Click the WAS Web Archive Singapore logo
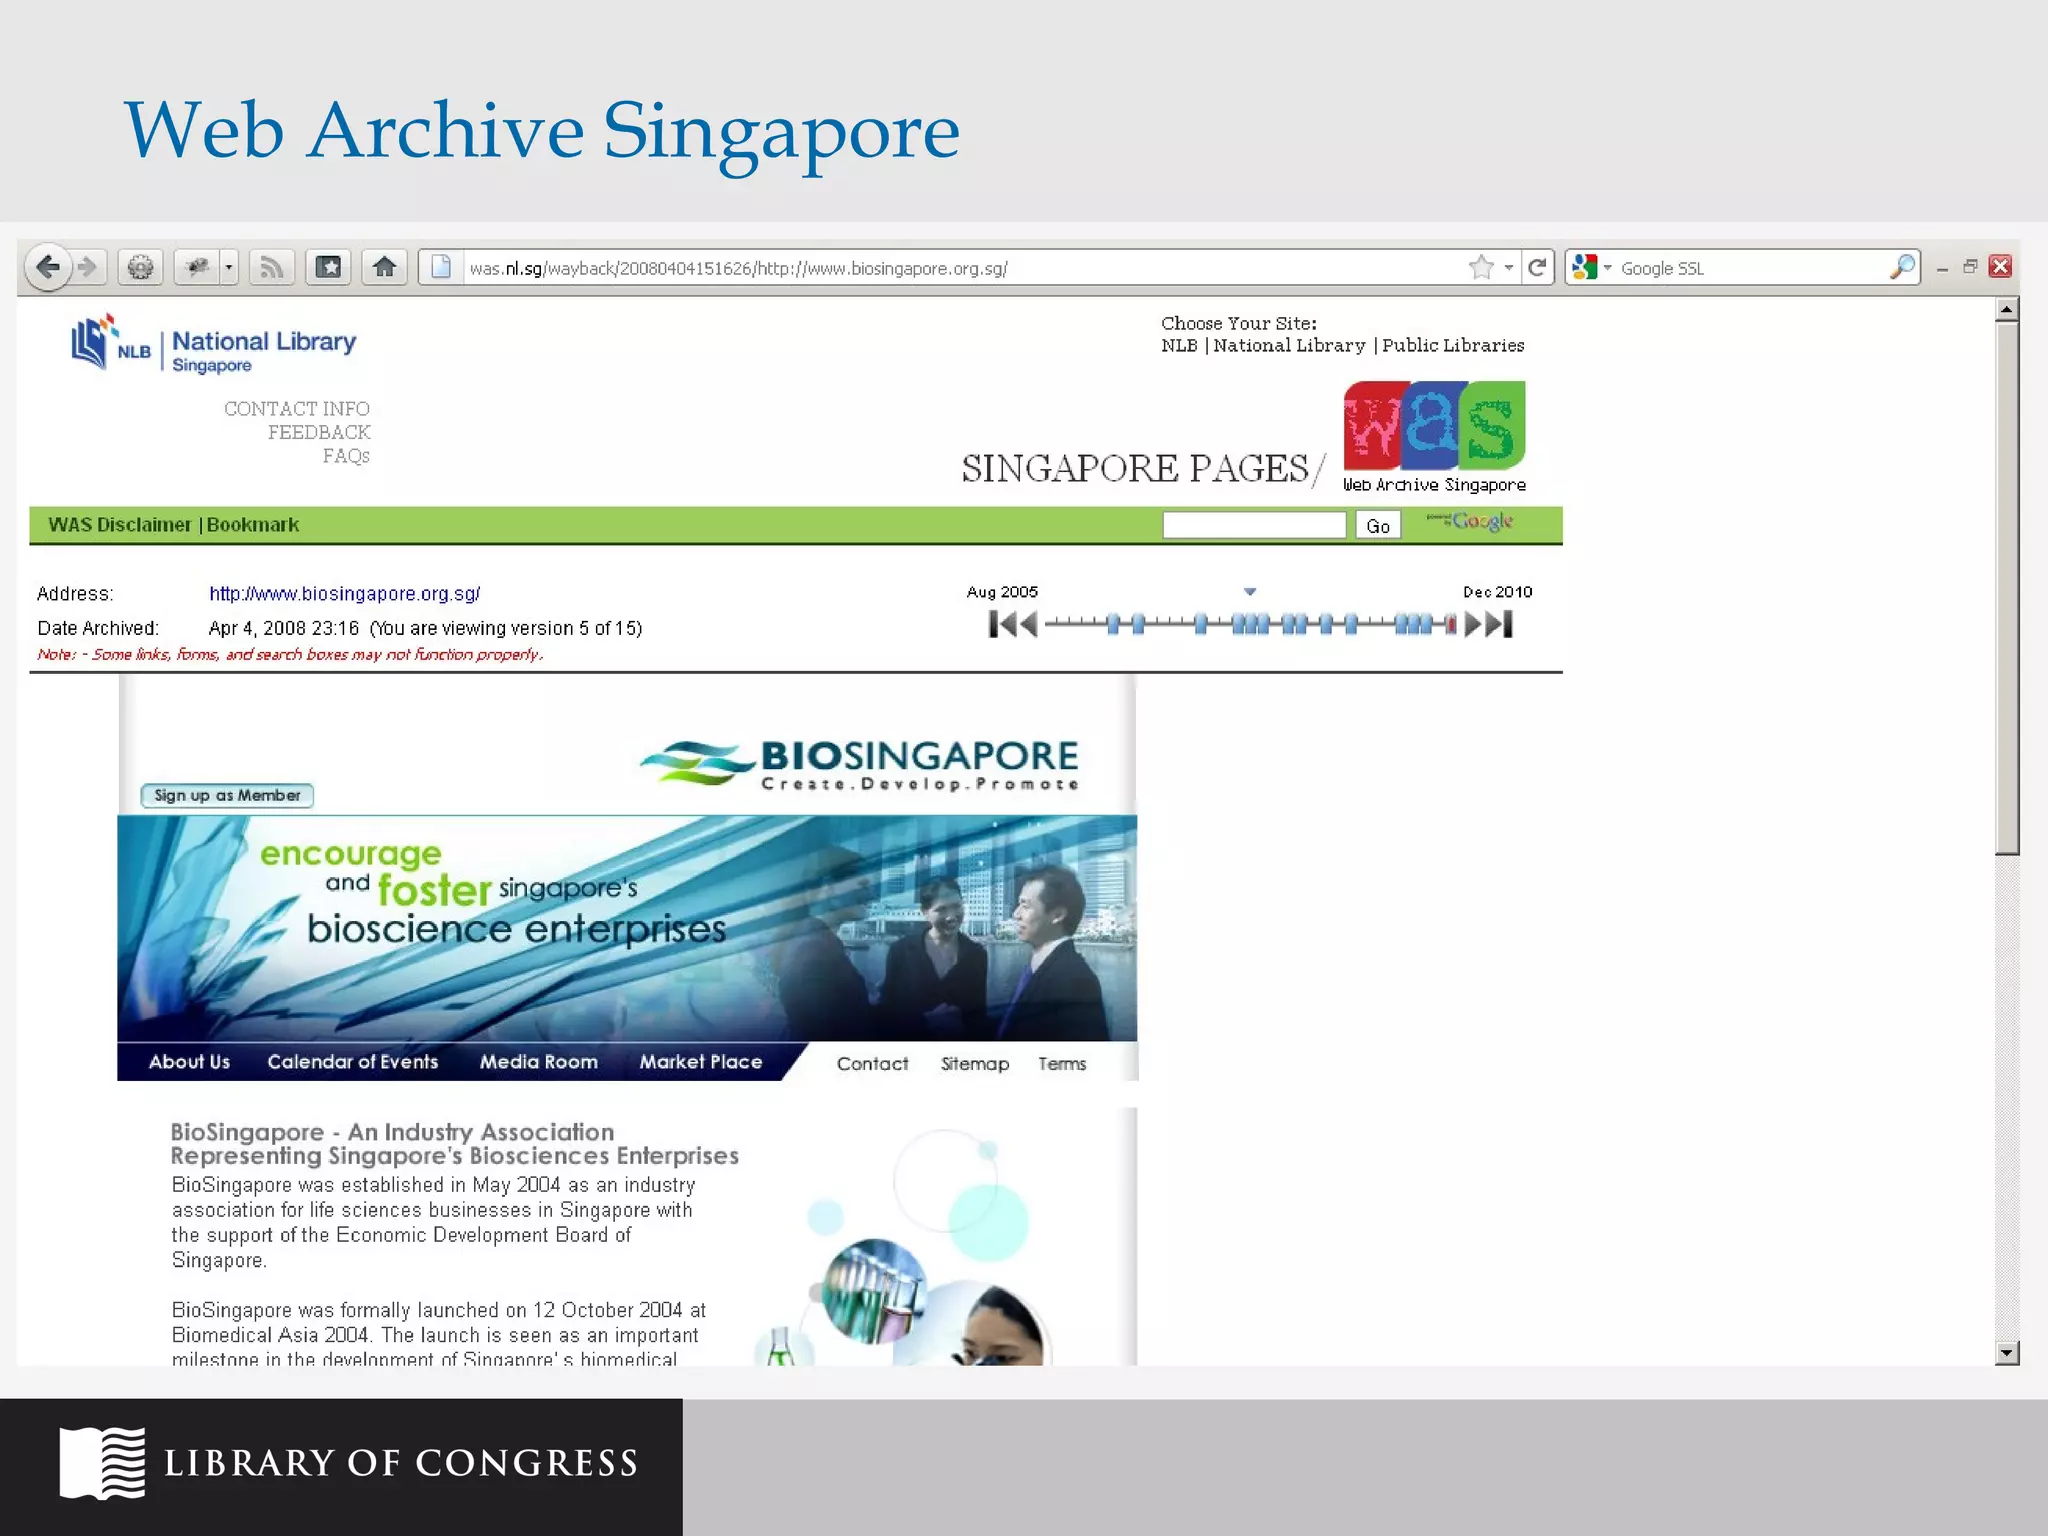 (1434, 437)
